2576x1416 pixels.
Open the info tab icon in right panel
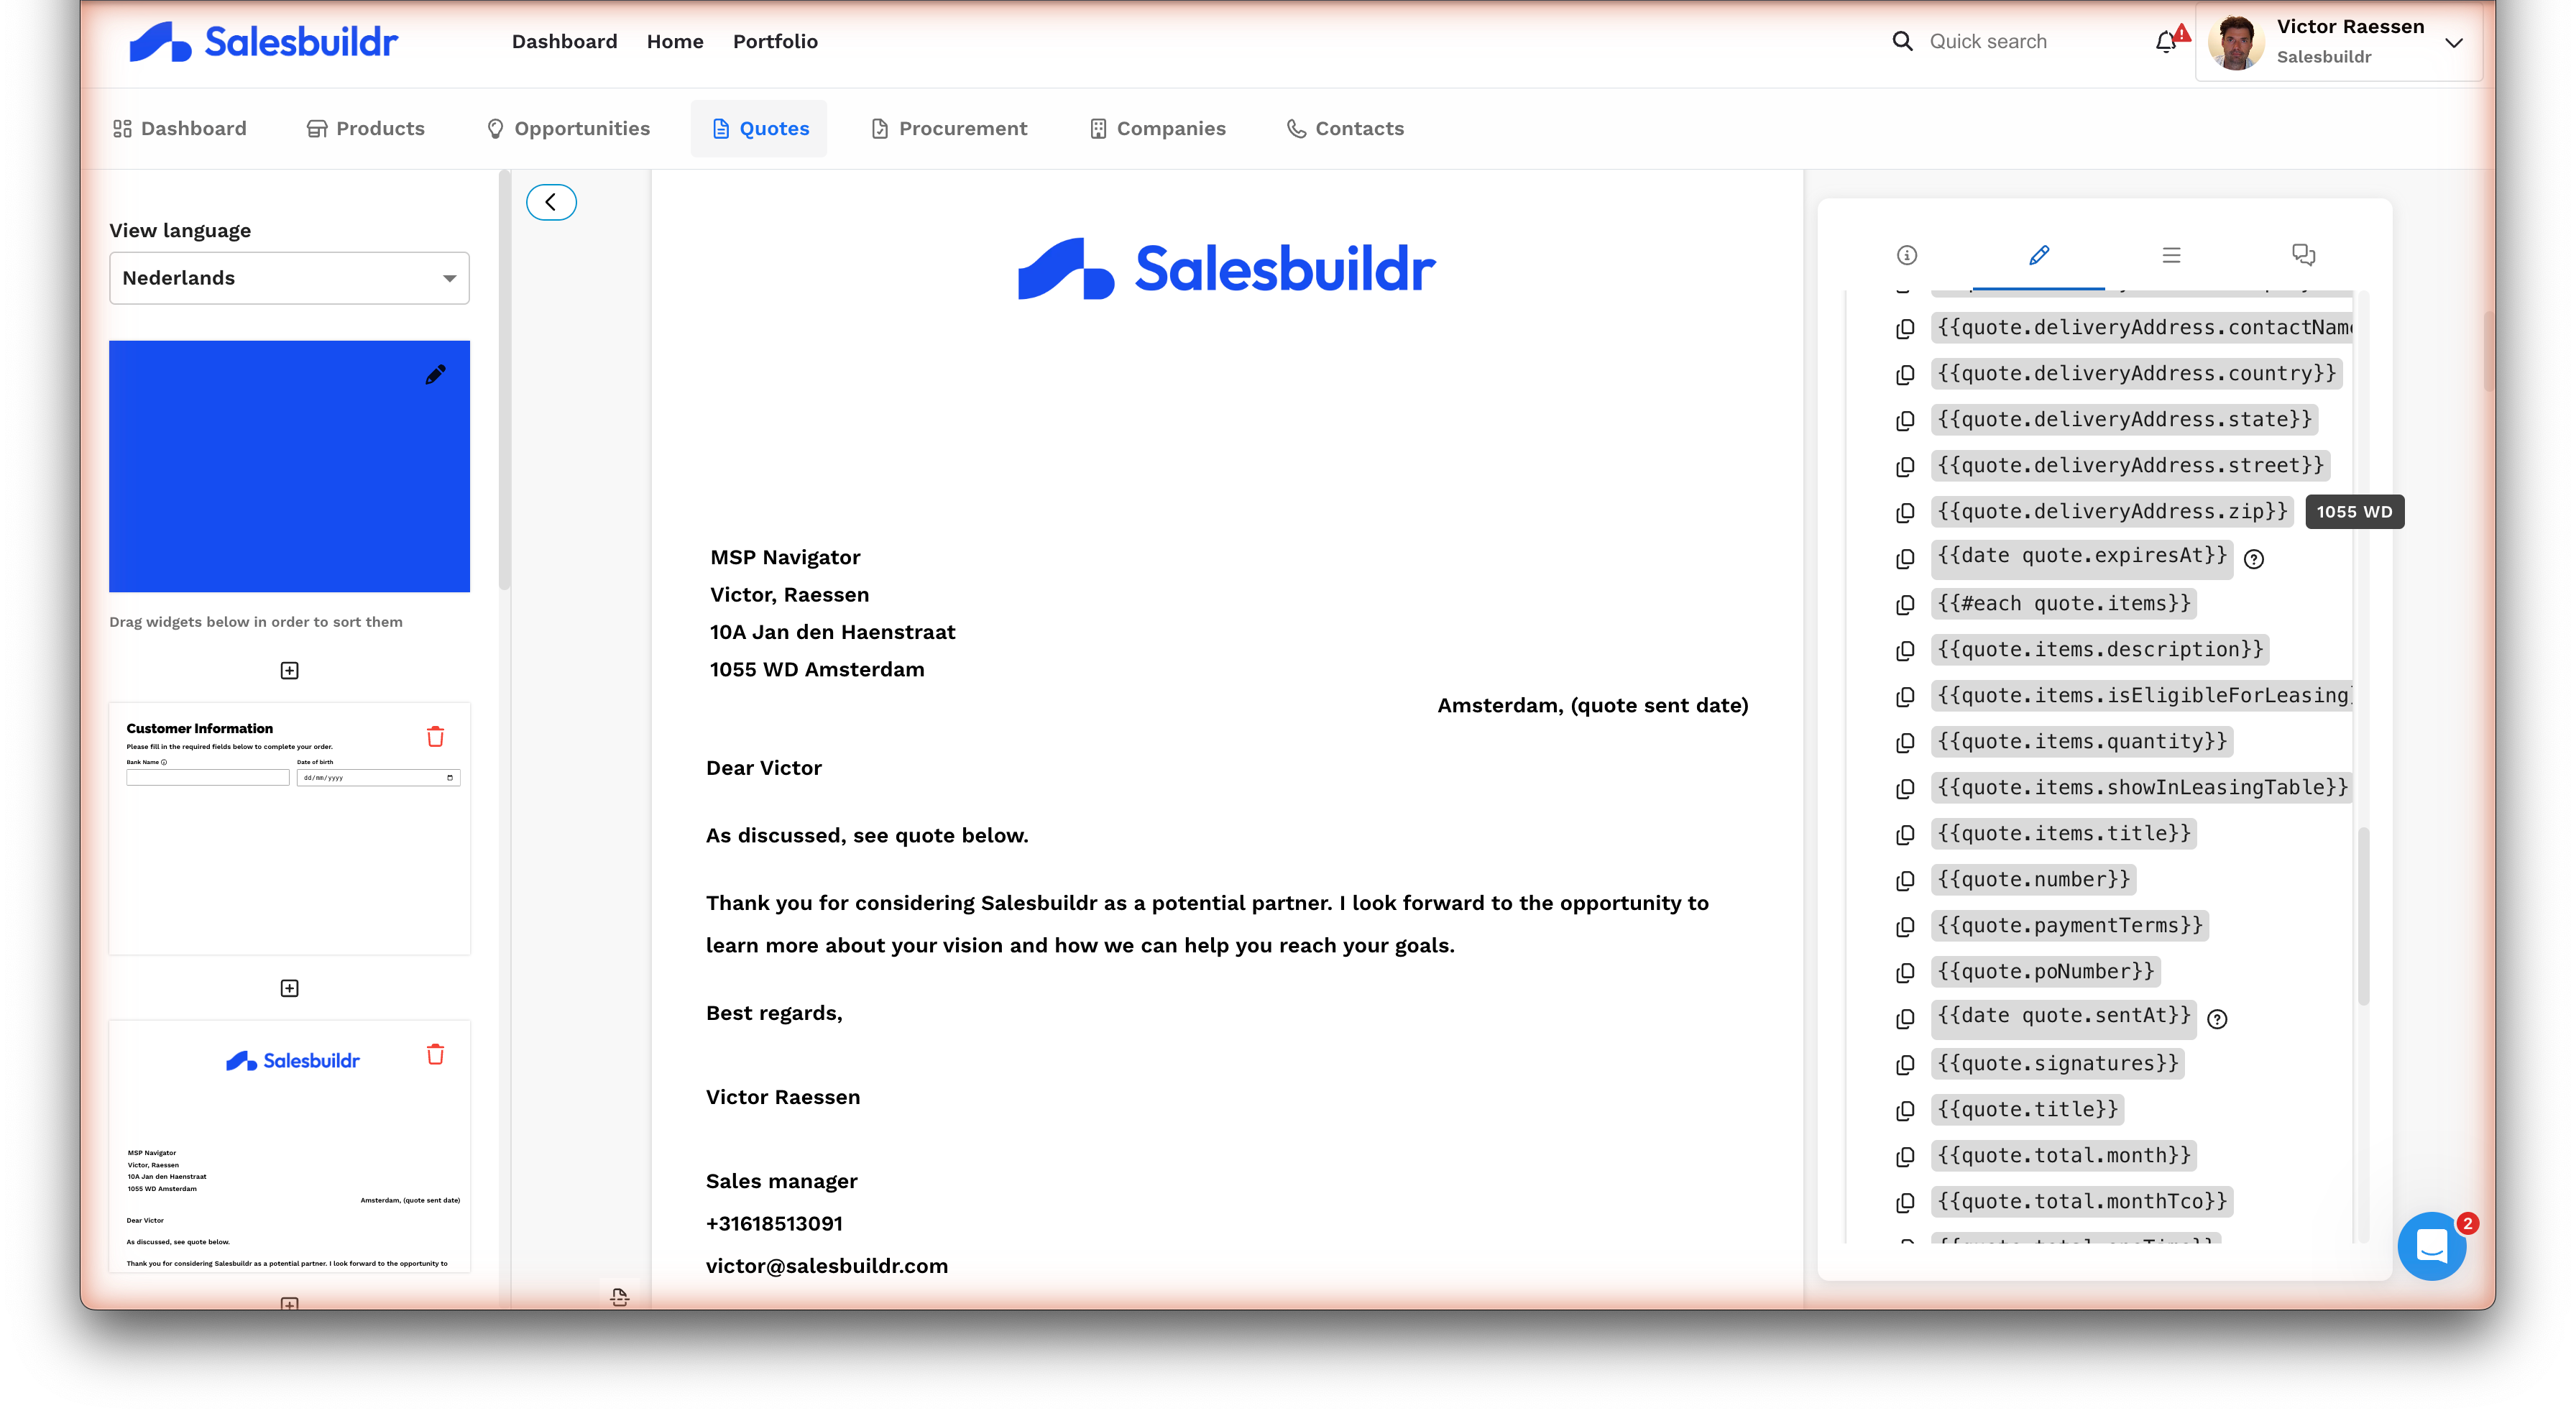(x=1907, y=255)
